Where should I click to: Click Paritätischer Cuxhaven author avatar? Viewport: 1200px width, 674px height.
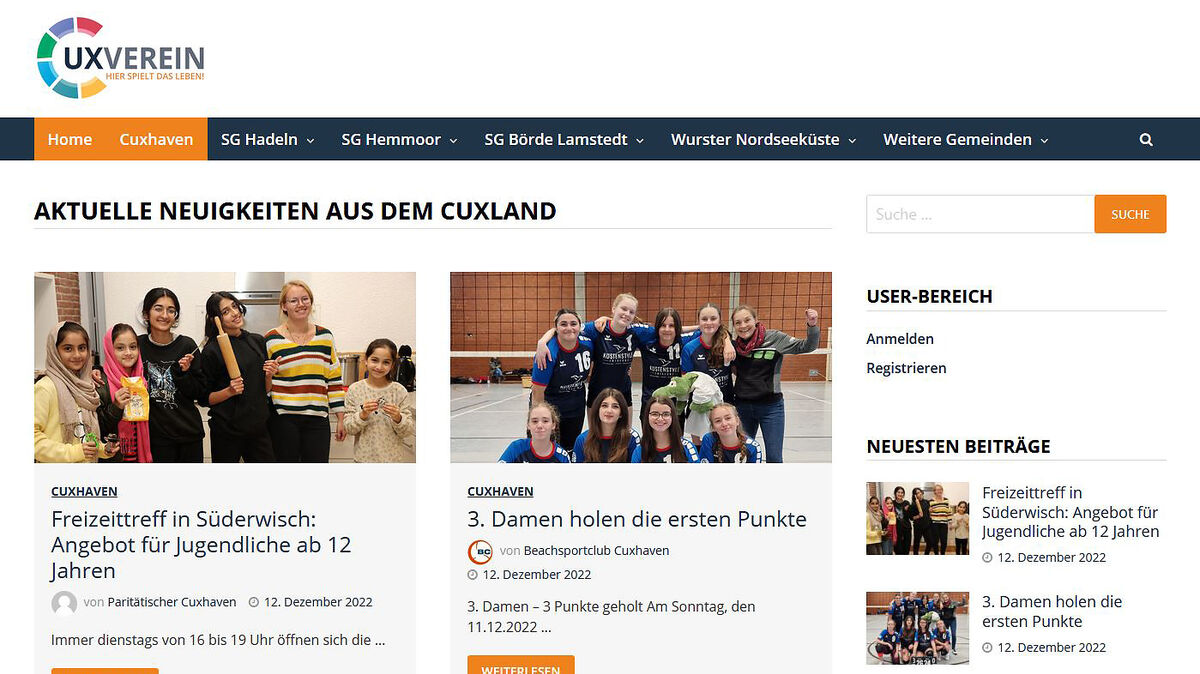pos(64,603)
